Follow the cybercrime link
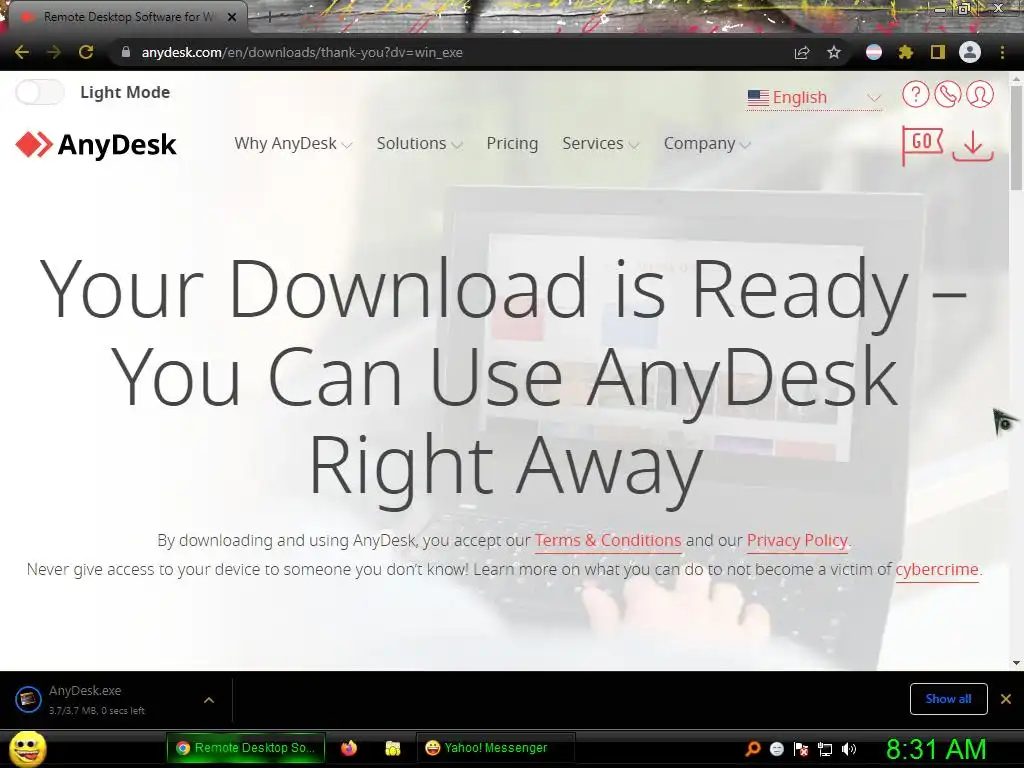The width and height of the screenshot is (1024, 768). pyautogui.click(x=936, y=569)
